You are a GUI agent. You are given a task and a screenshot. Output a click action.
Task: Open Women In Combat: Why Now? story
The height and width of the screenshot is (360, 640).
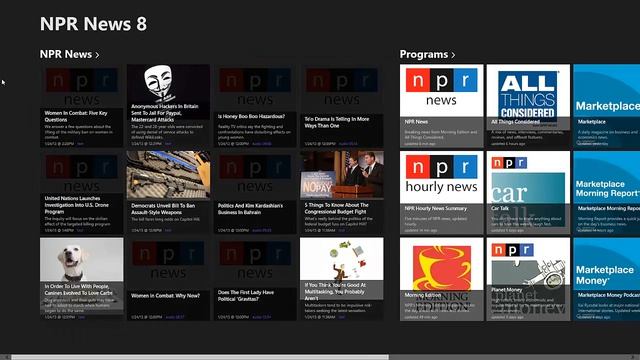(168, 279)
